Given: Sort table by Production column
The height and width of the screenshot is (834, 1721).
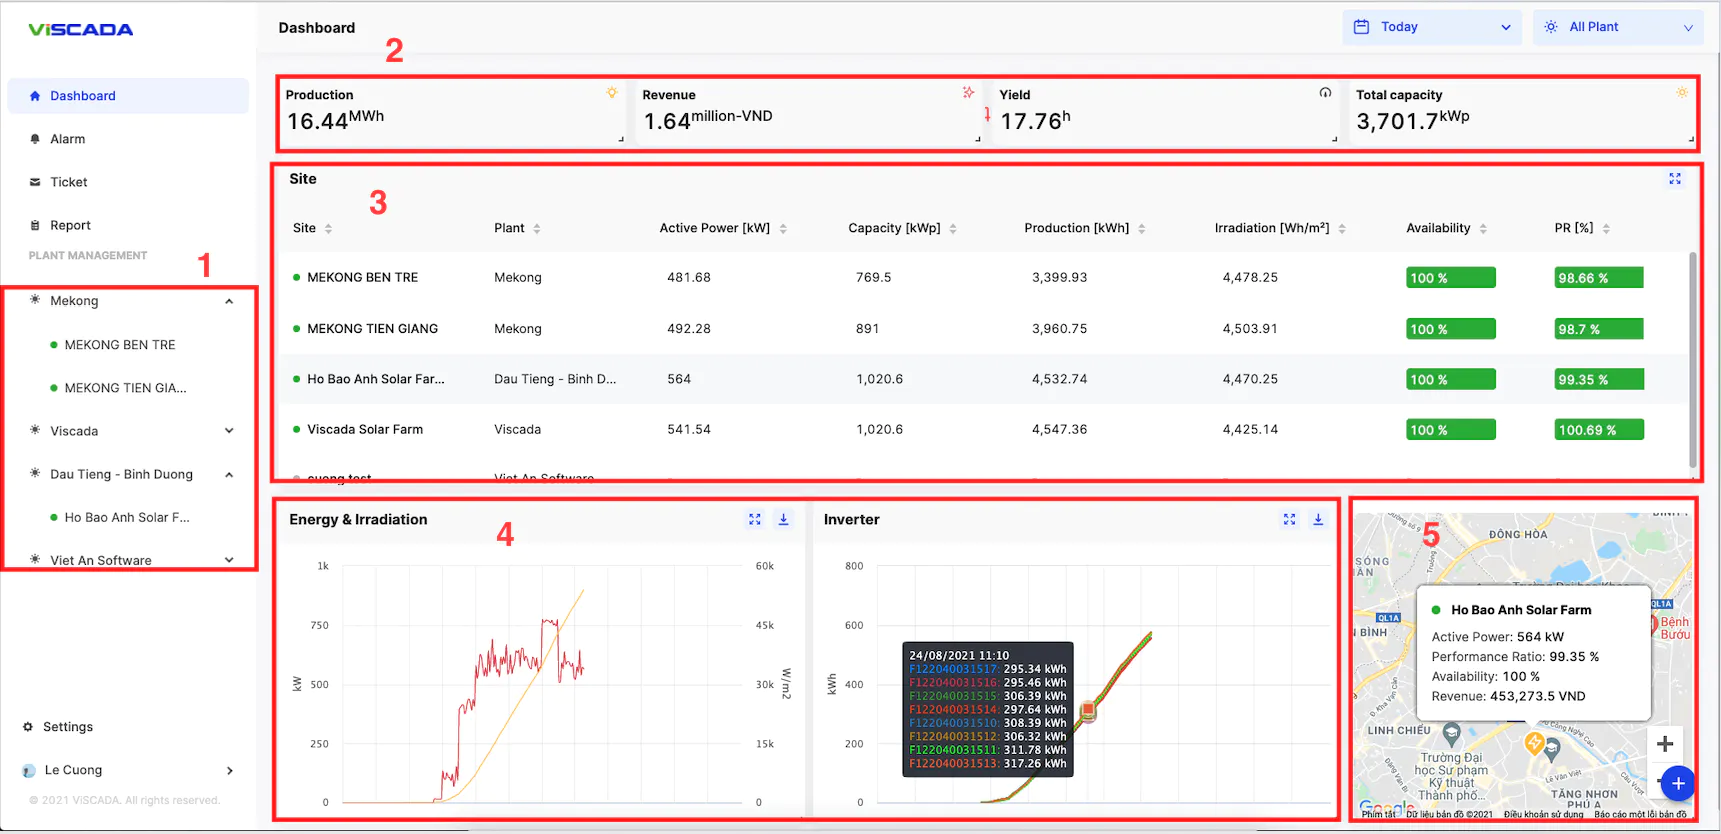Looking at the screenshot, I should (x=1142, y=229).
